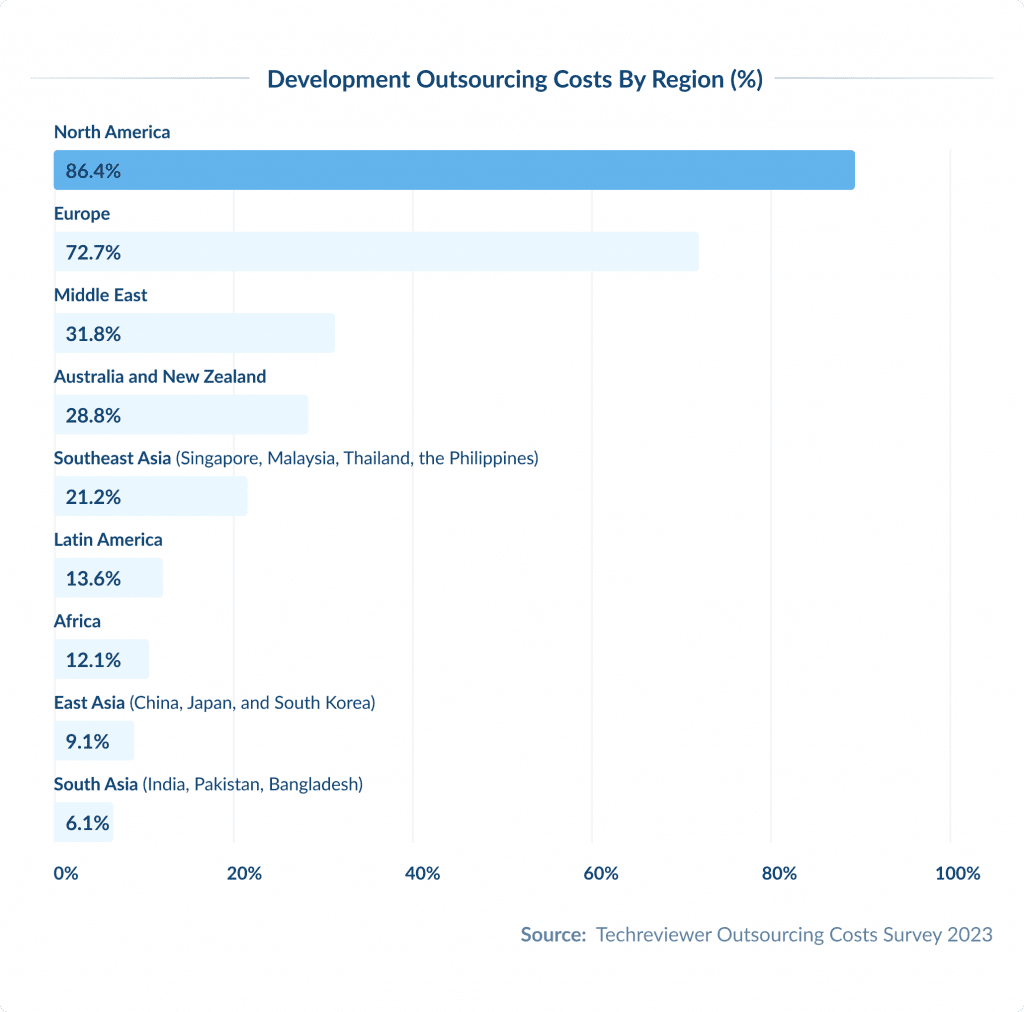Open the Techreviewer Outsourcing Costs Survey link
The image size is (1024, 1012).
pos(794,934)
